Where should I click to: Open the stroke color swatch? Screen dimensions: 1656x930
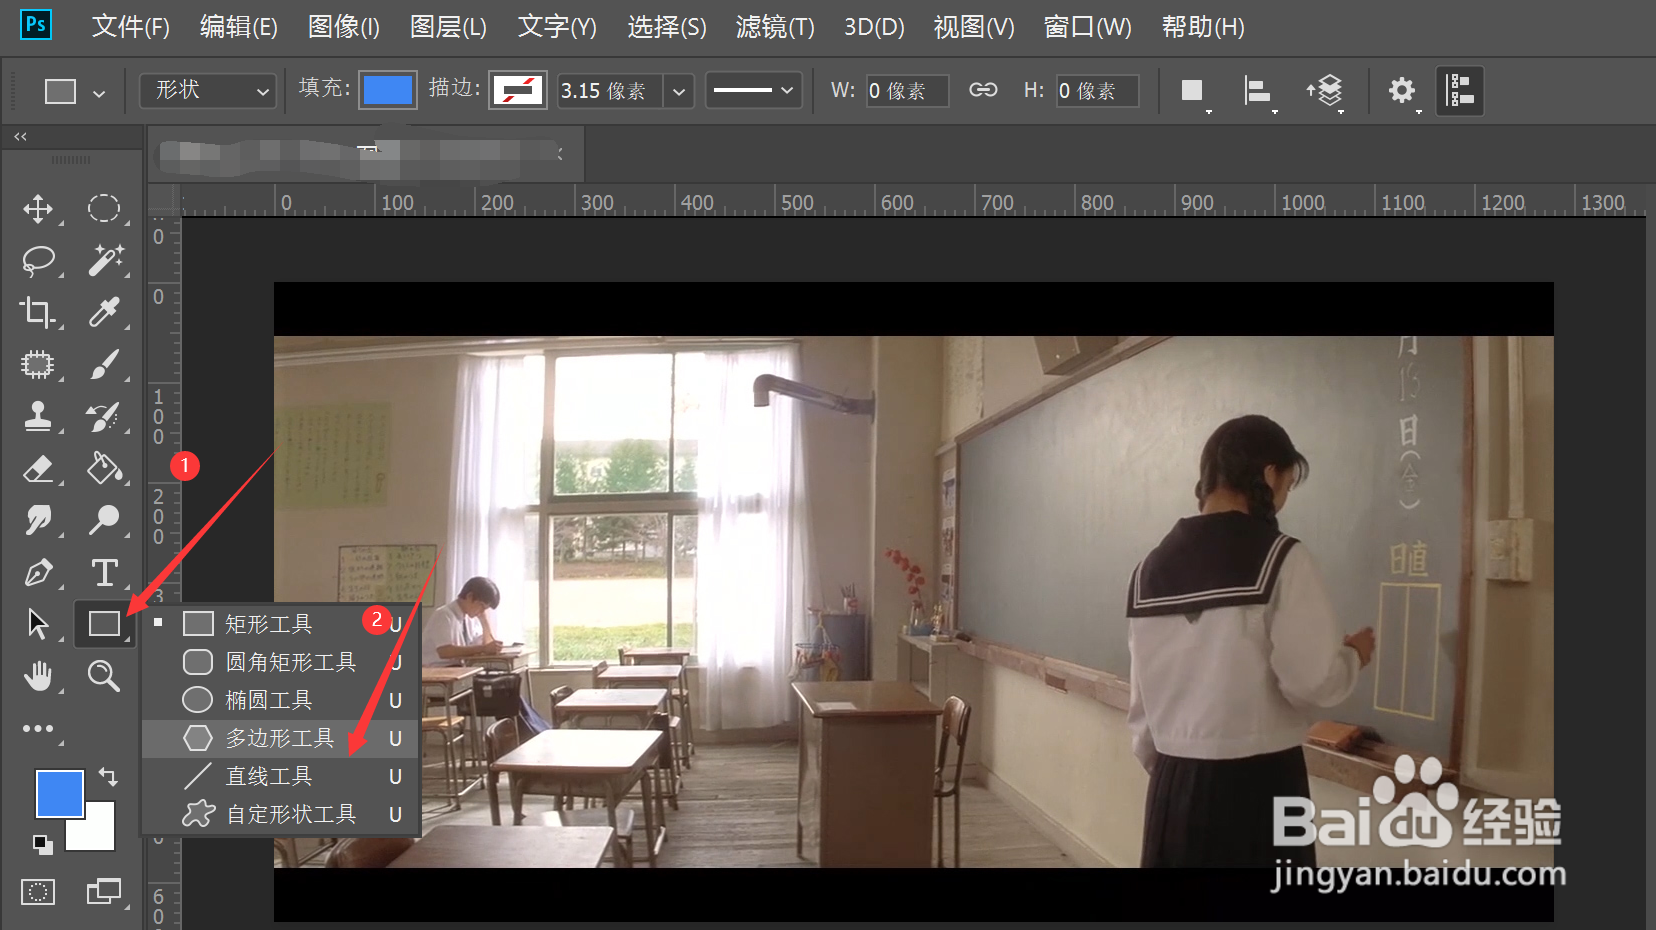click(x=518, y=90)
